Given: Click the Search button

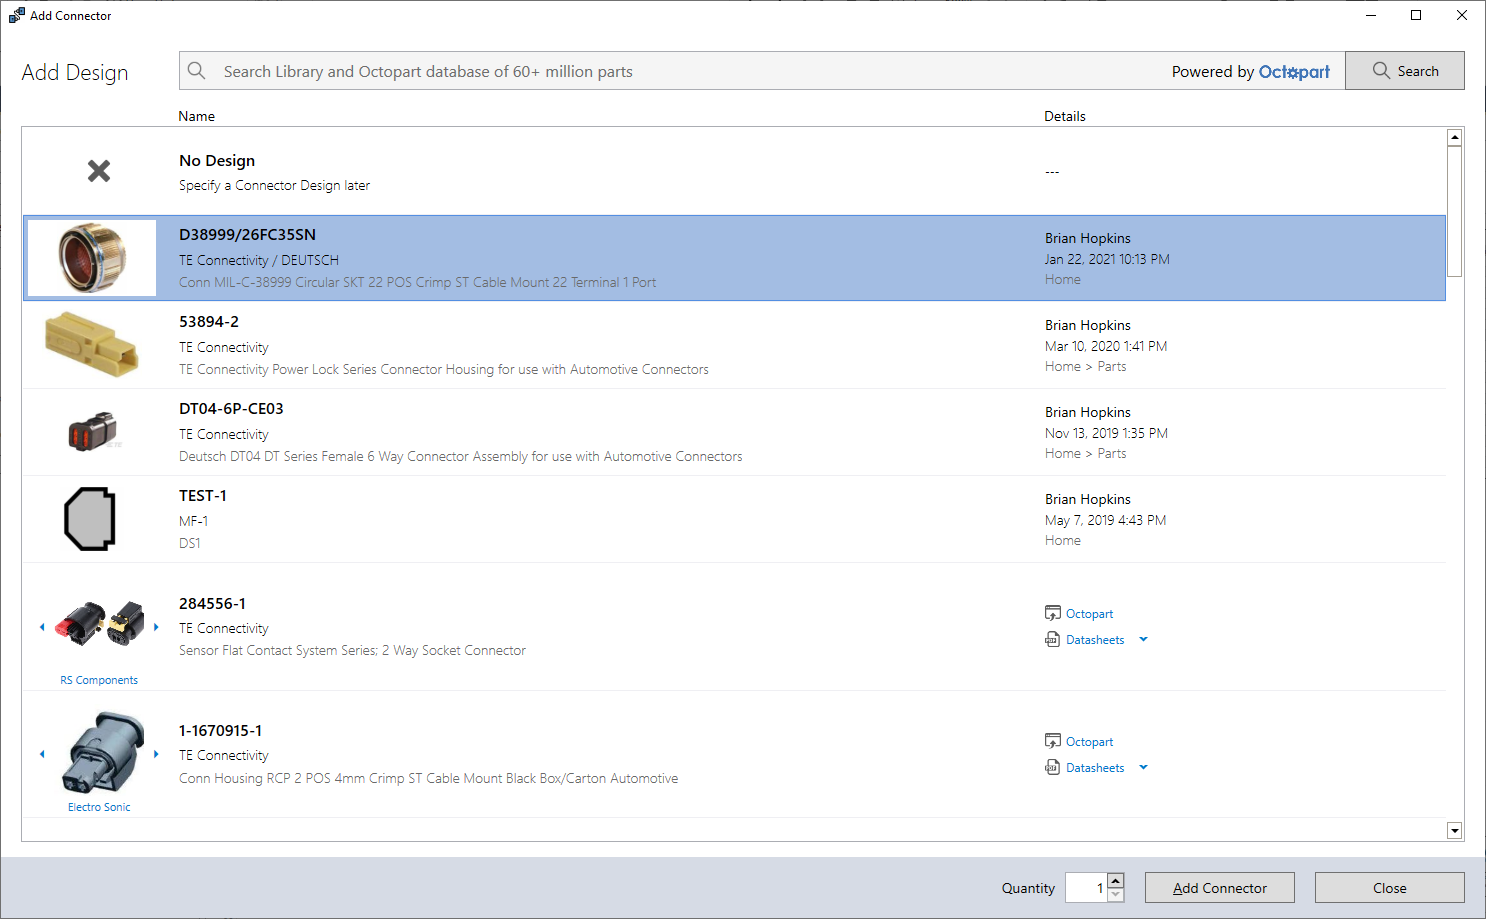Looking at the screenshot, I should click(1405, 71).
